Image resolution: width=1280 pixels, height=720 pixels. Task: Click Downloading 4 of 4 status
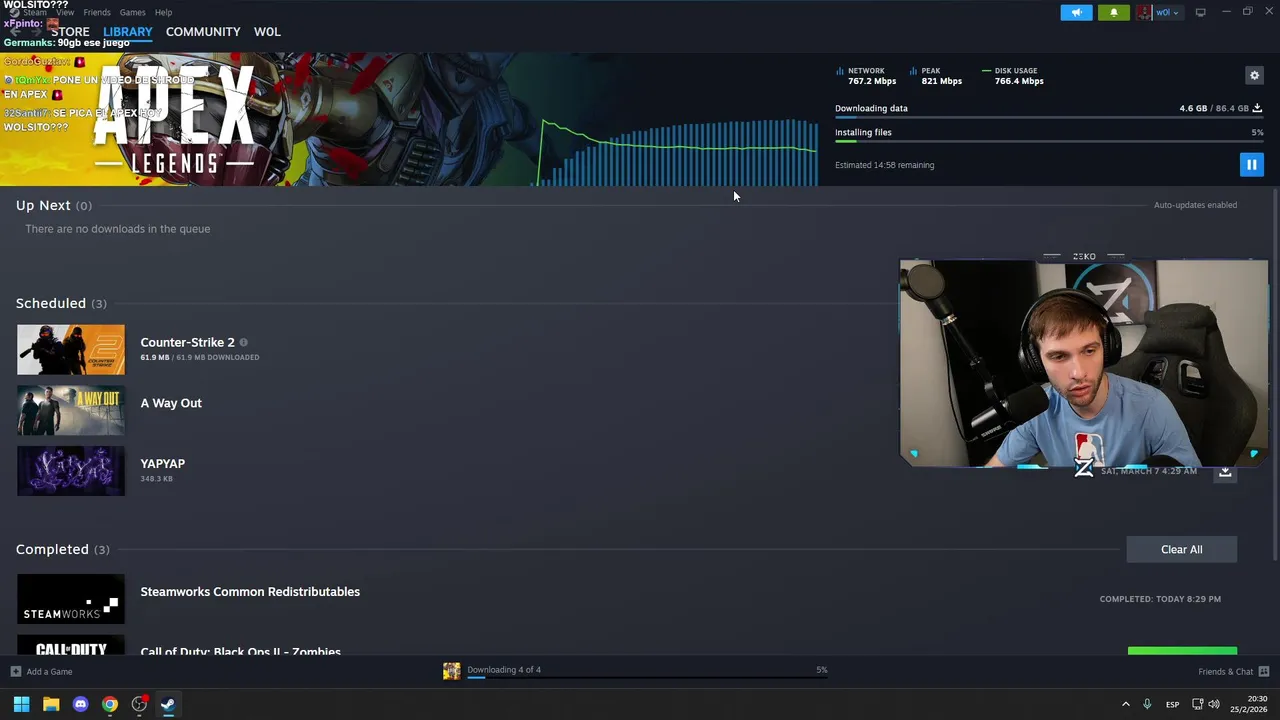click(504, 670)
